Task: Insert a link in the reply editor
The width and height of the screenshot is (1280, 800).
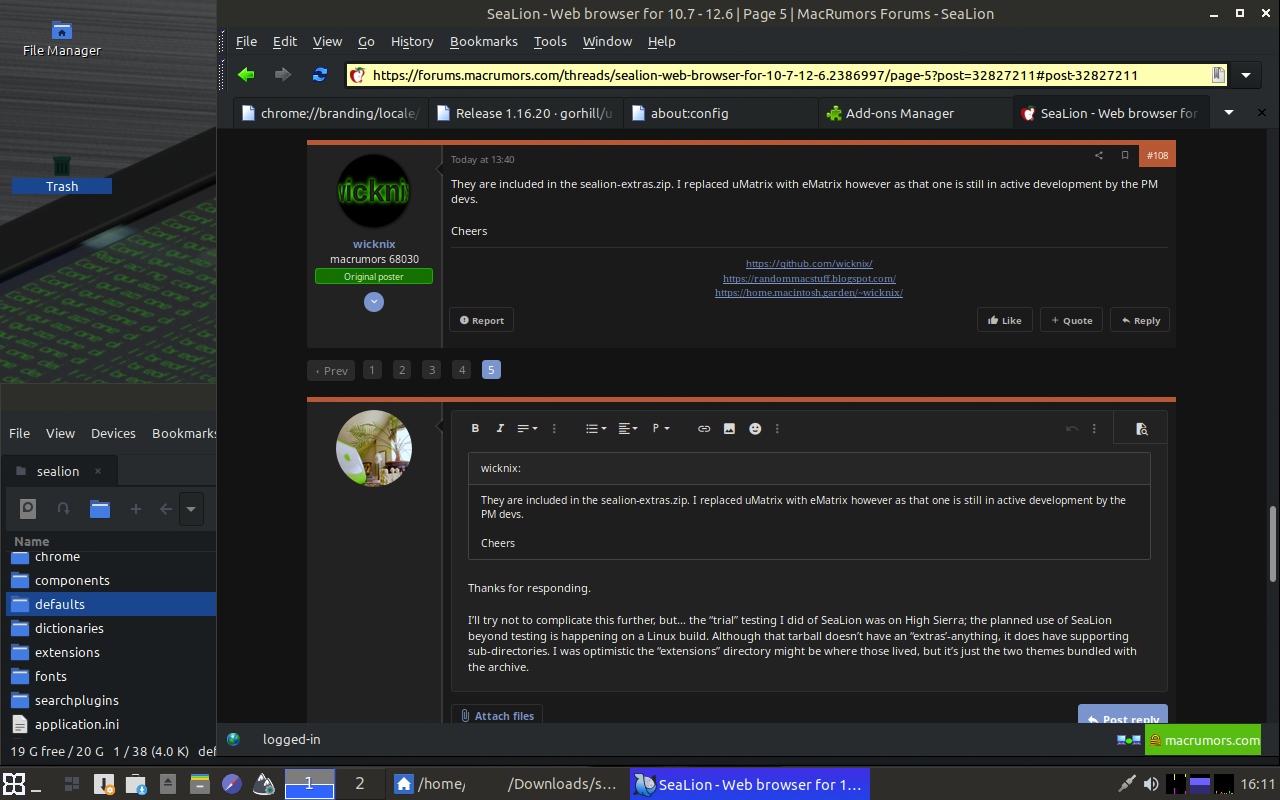Action: click(x=704, y=428)
